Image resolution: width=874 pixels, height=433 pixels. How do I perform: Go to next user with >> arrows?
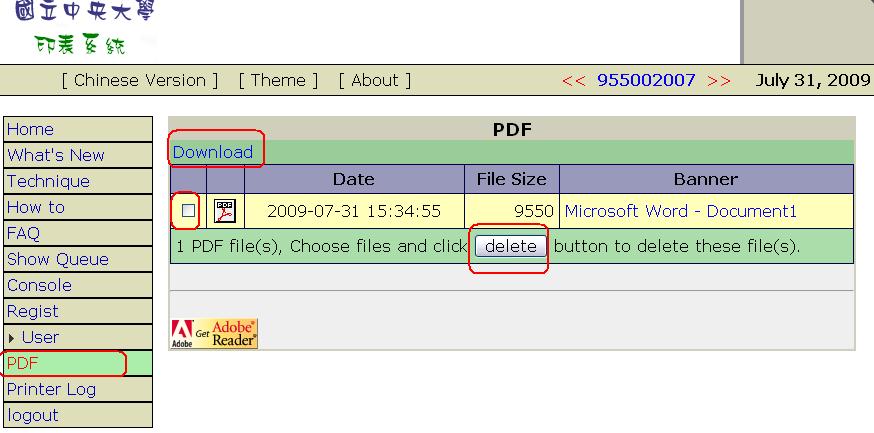click(719, 81)
